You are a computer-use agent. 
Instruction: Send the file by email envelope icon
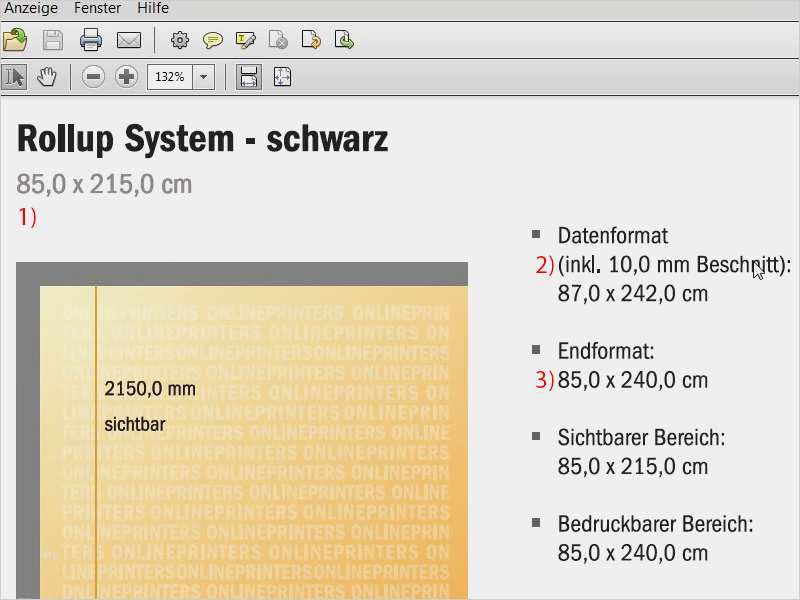tap(129, 40)
